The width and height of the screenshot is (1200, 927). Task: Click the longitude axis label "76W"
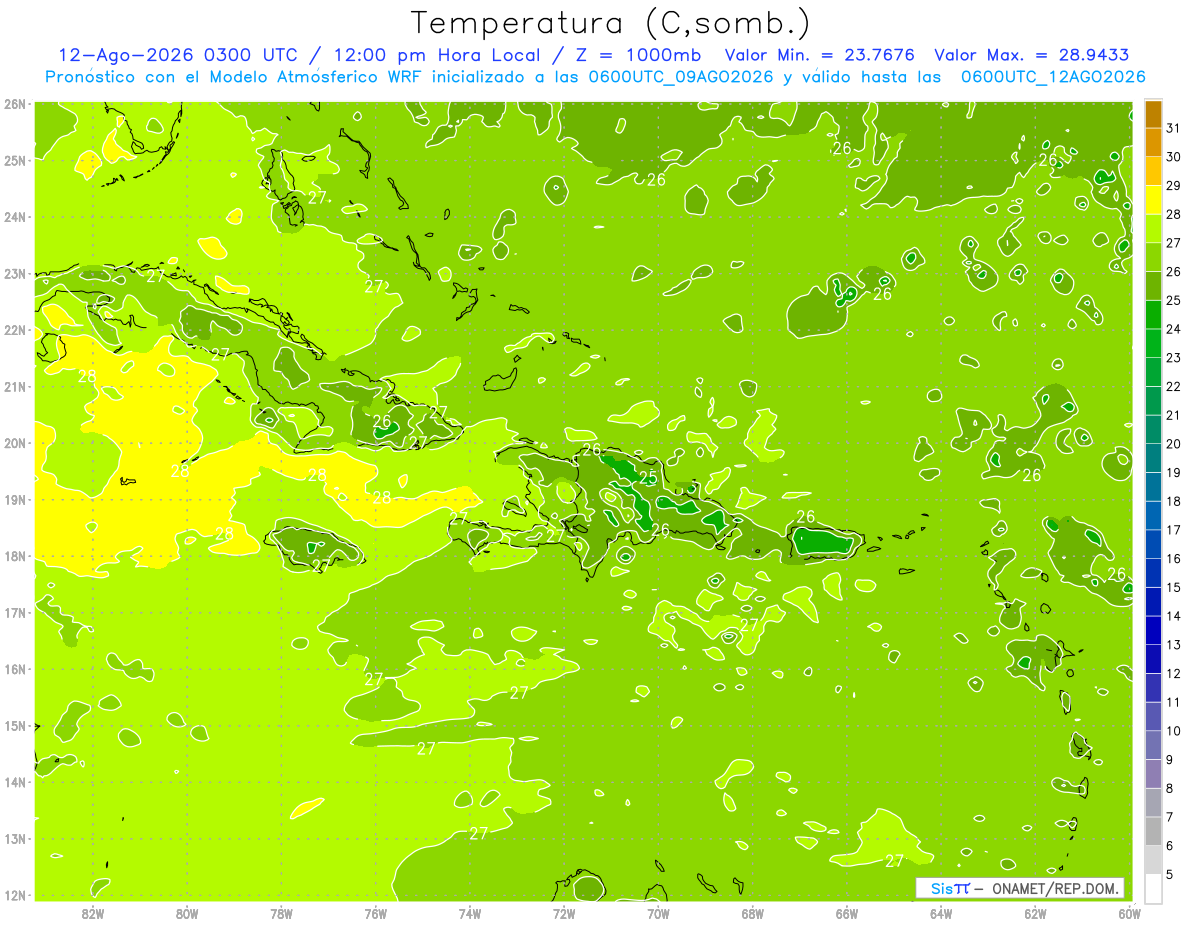click(x=375, y=913)
